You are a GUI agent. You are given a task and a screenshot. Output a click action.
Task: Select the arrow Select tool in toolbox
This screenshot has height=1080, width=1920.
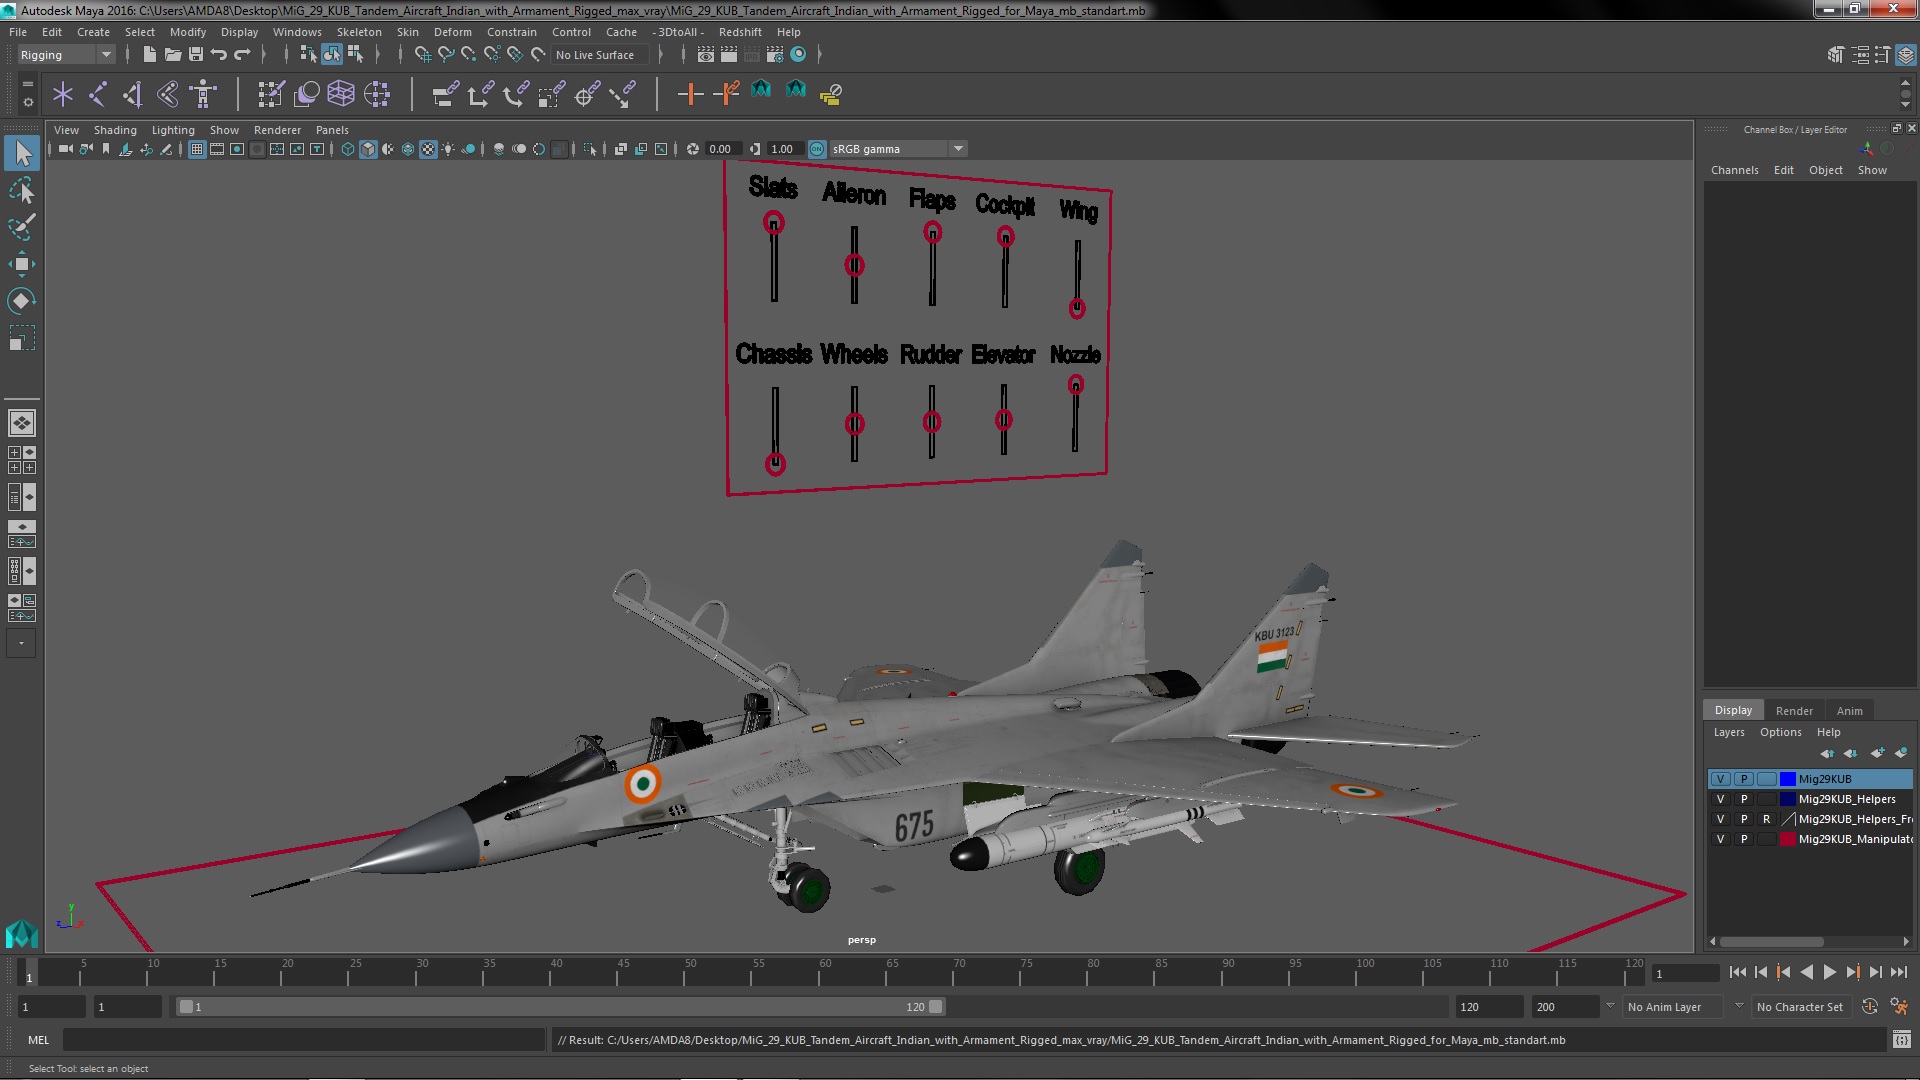click(x=22, y=153)
